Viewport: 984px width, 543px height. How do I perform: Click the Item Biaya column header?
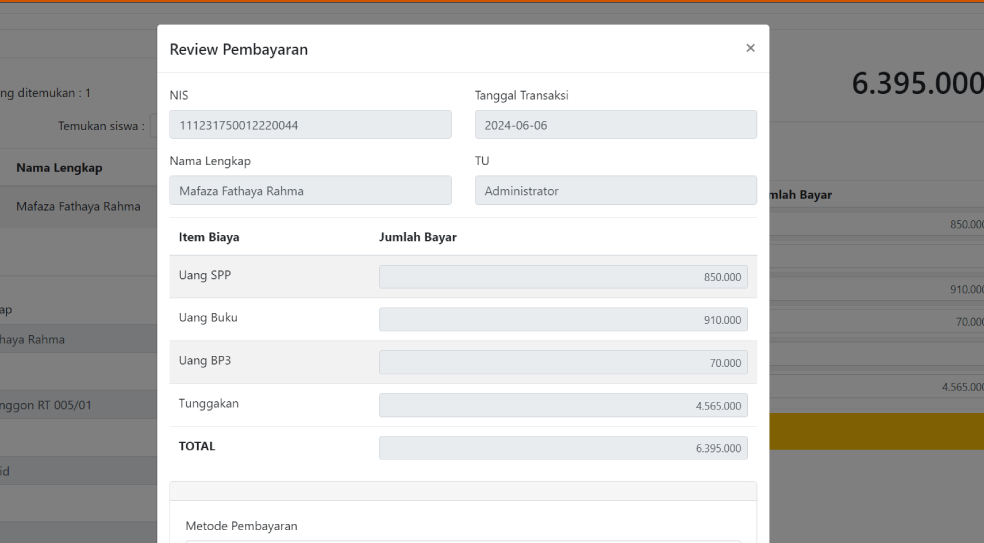208,237
